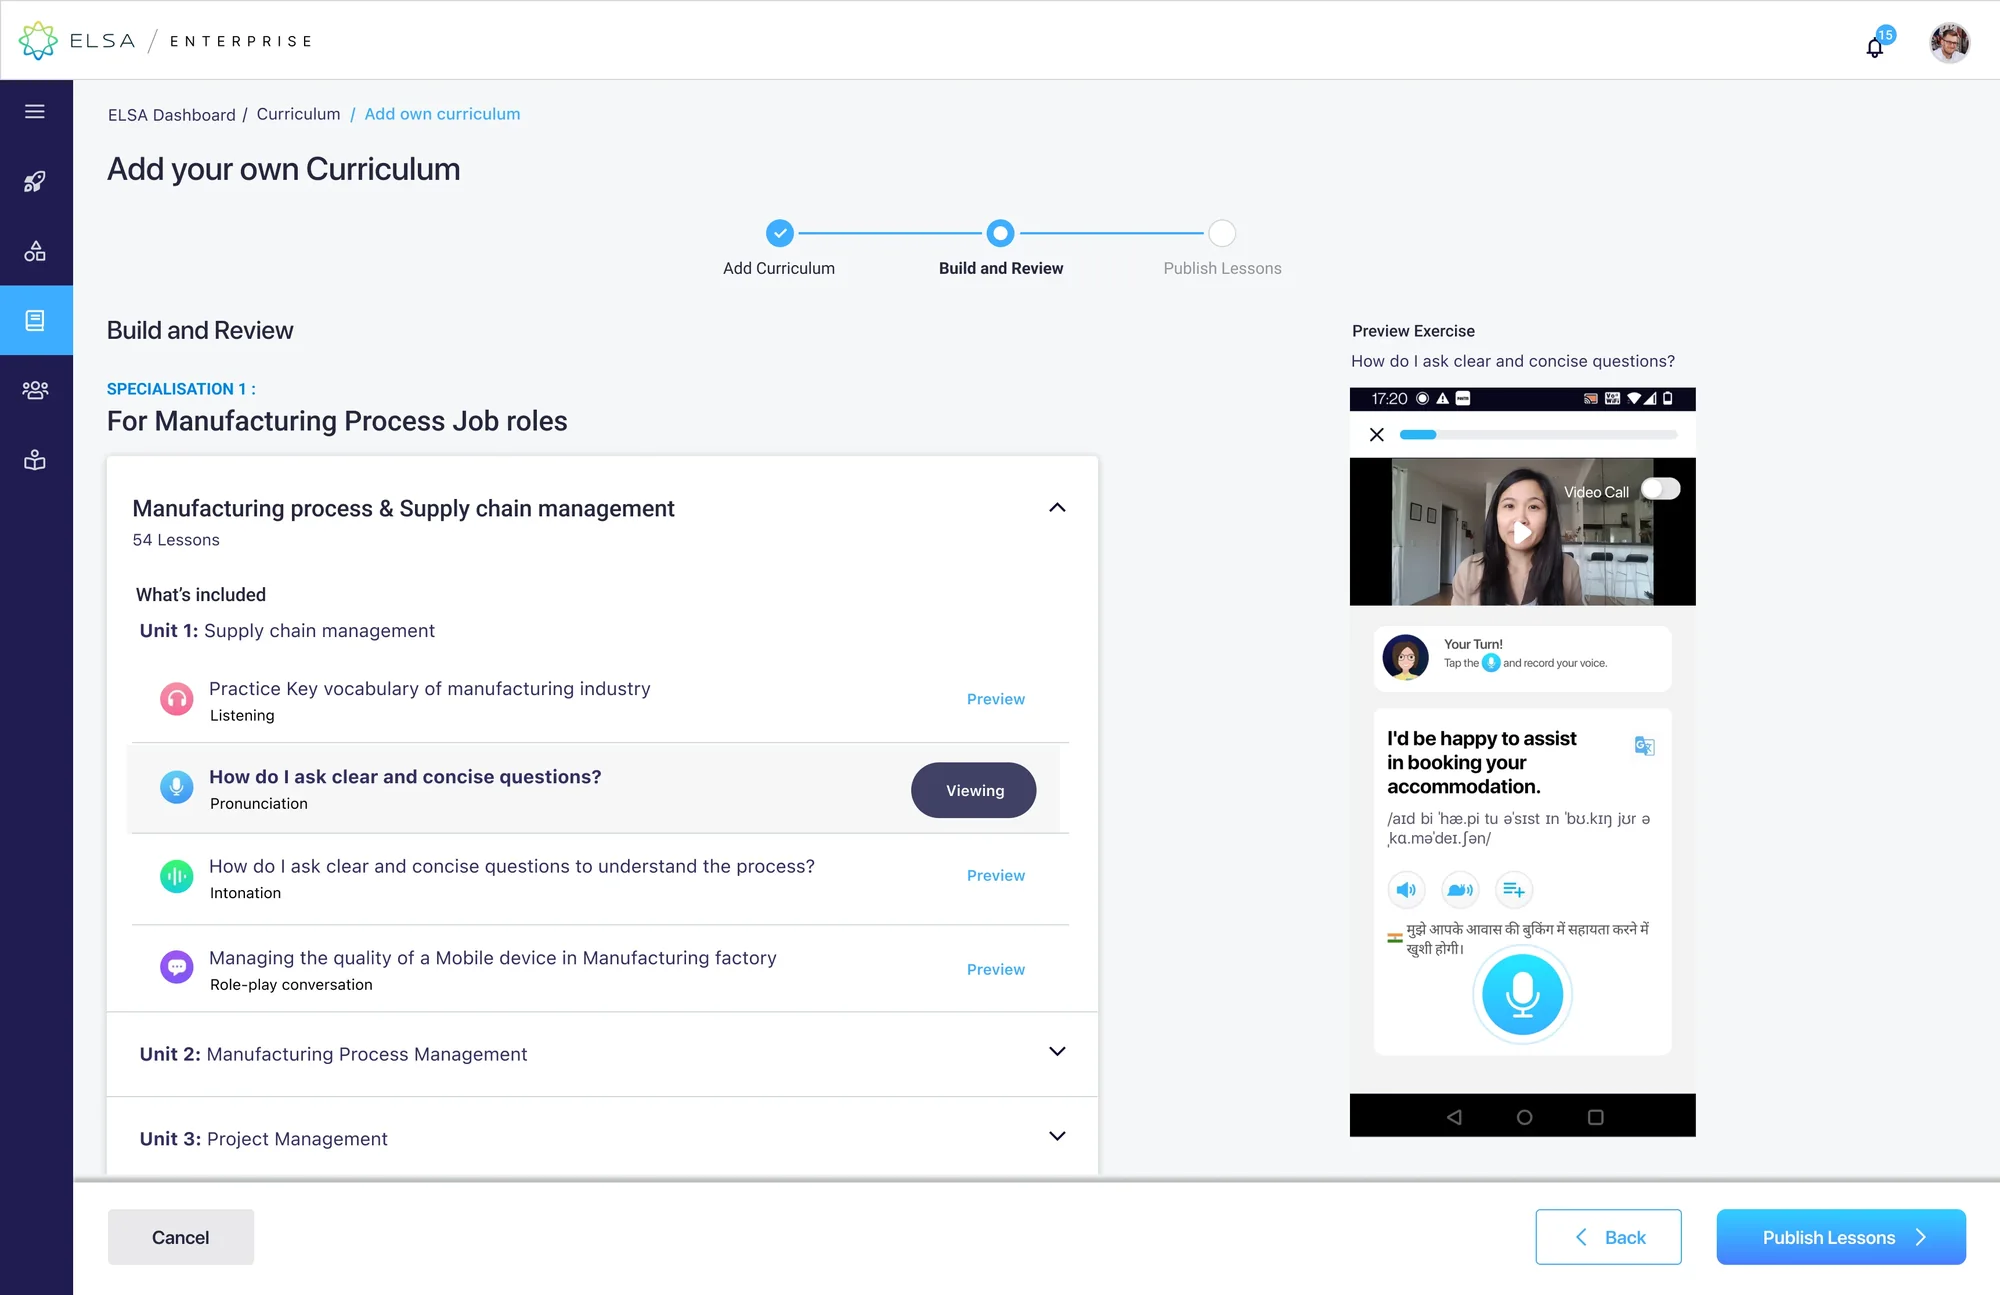The width and height of the screenshot is (2000, 1295).
Task: Play slow-speed audio turtle icon
Action: pyautogui.click(x=1460, y=890)
